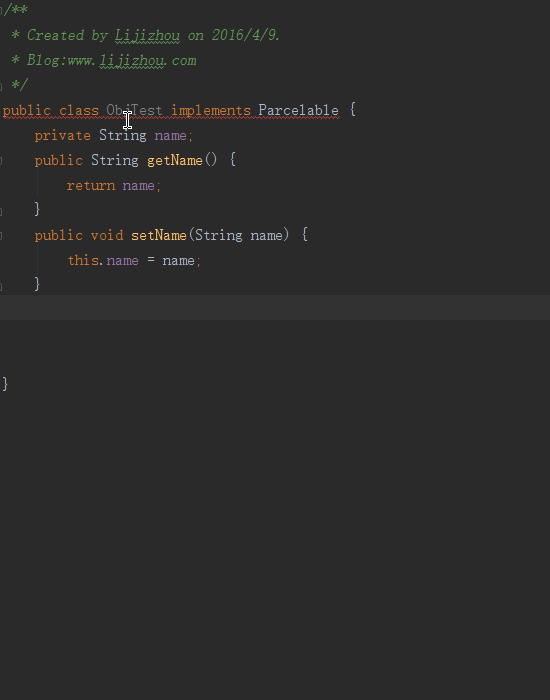
Task: Click the */ comment closing marker
Action: [x=19, y=85]
